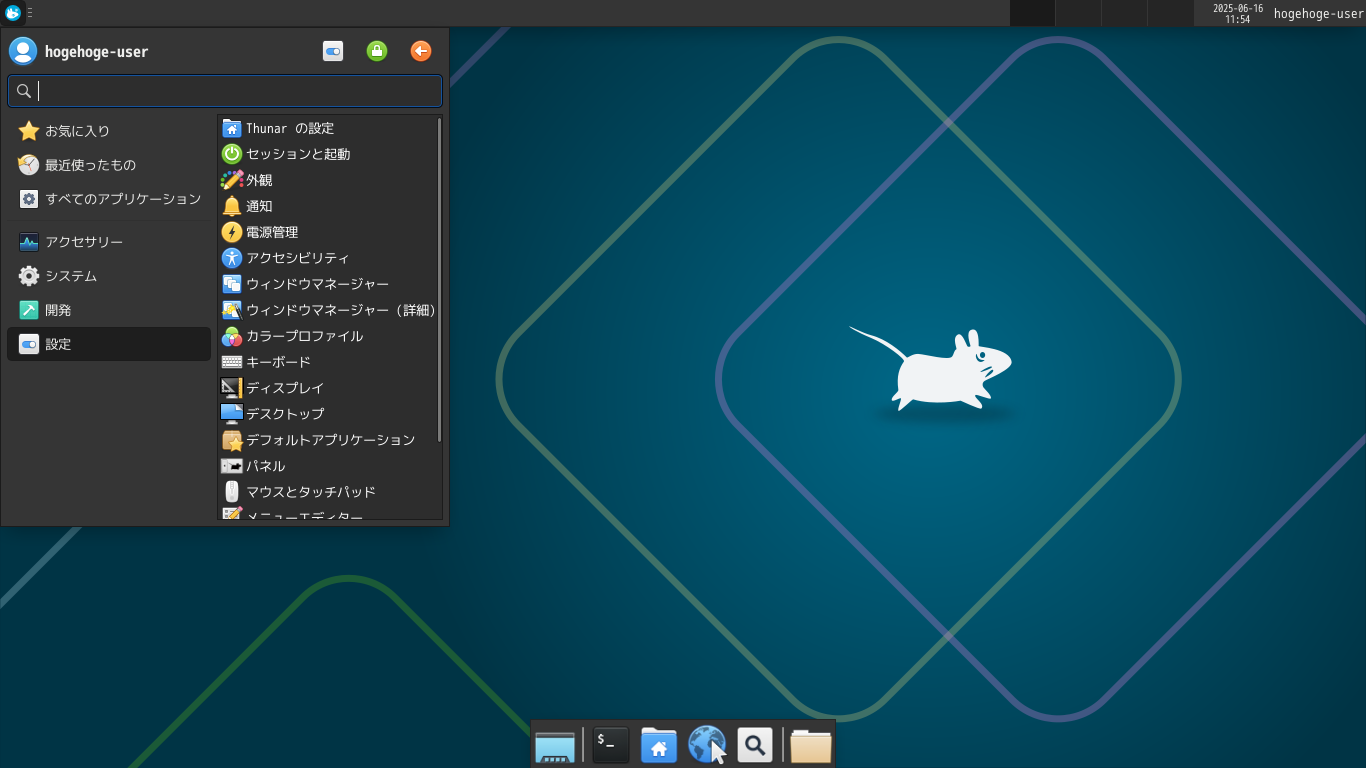Click the menu search input field
The height and width of the screenshot is (768, 1366).
[x=225, y=91]
